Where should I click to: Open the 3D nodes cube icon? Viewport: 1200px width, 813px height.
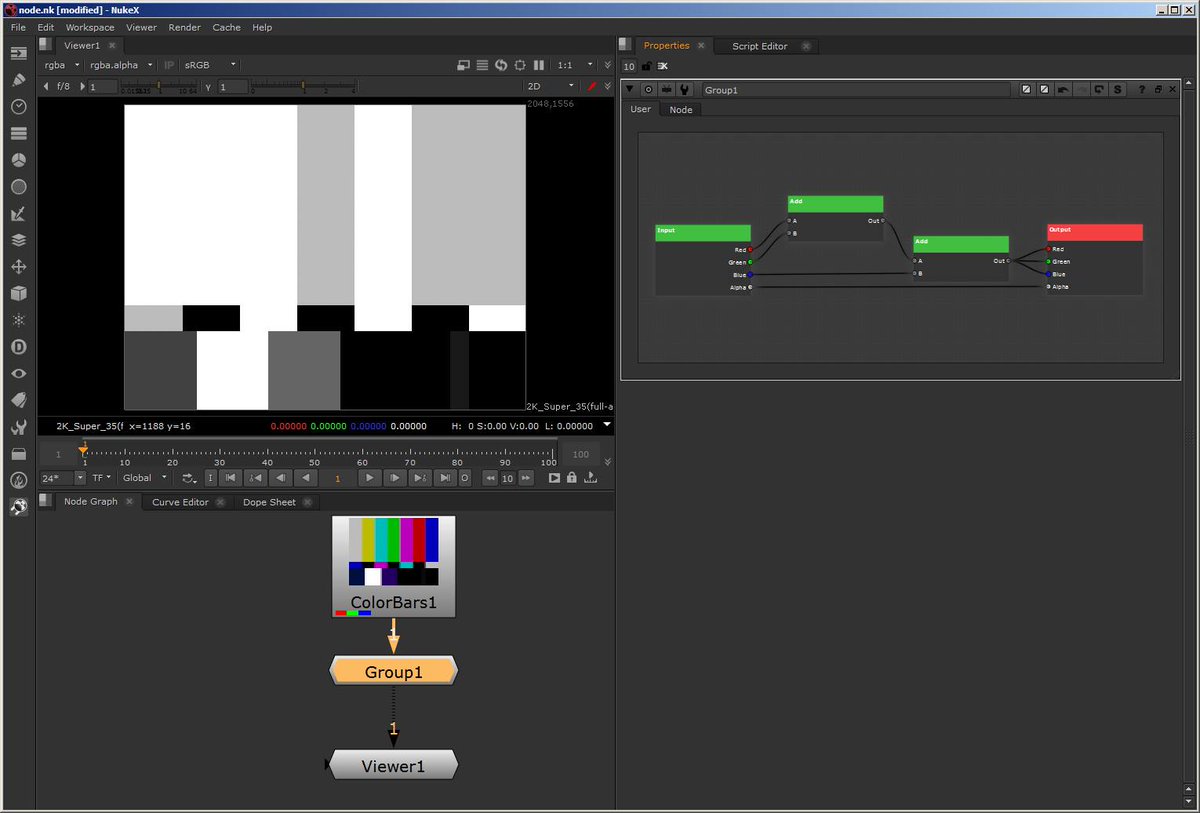coord(18,294)
